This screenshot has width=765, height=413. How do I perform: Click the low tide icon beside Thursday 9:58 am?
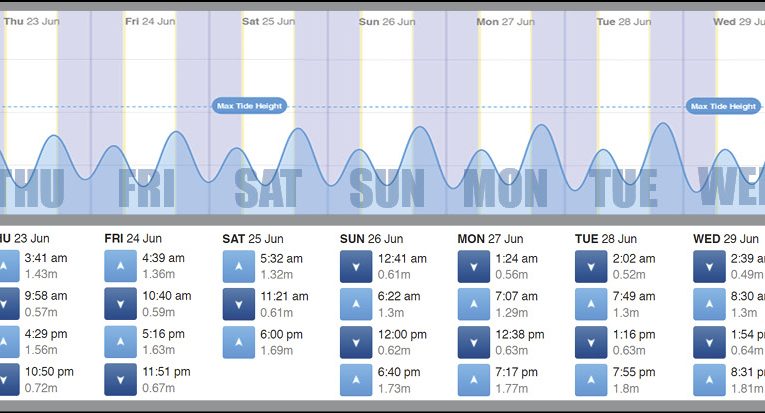3,303
